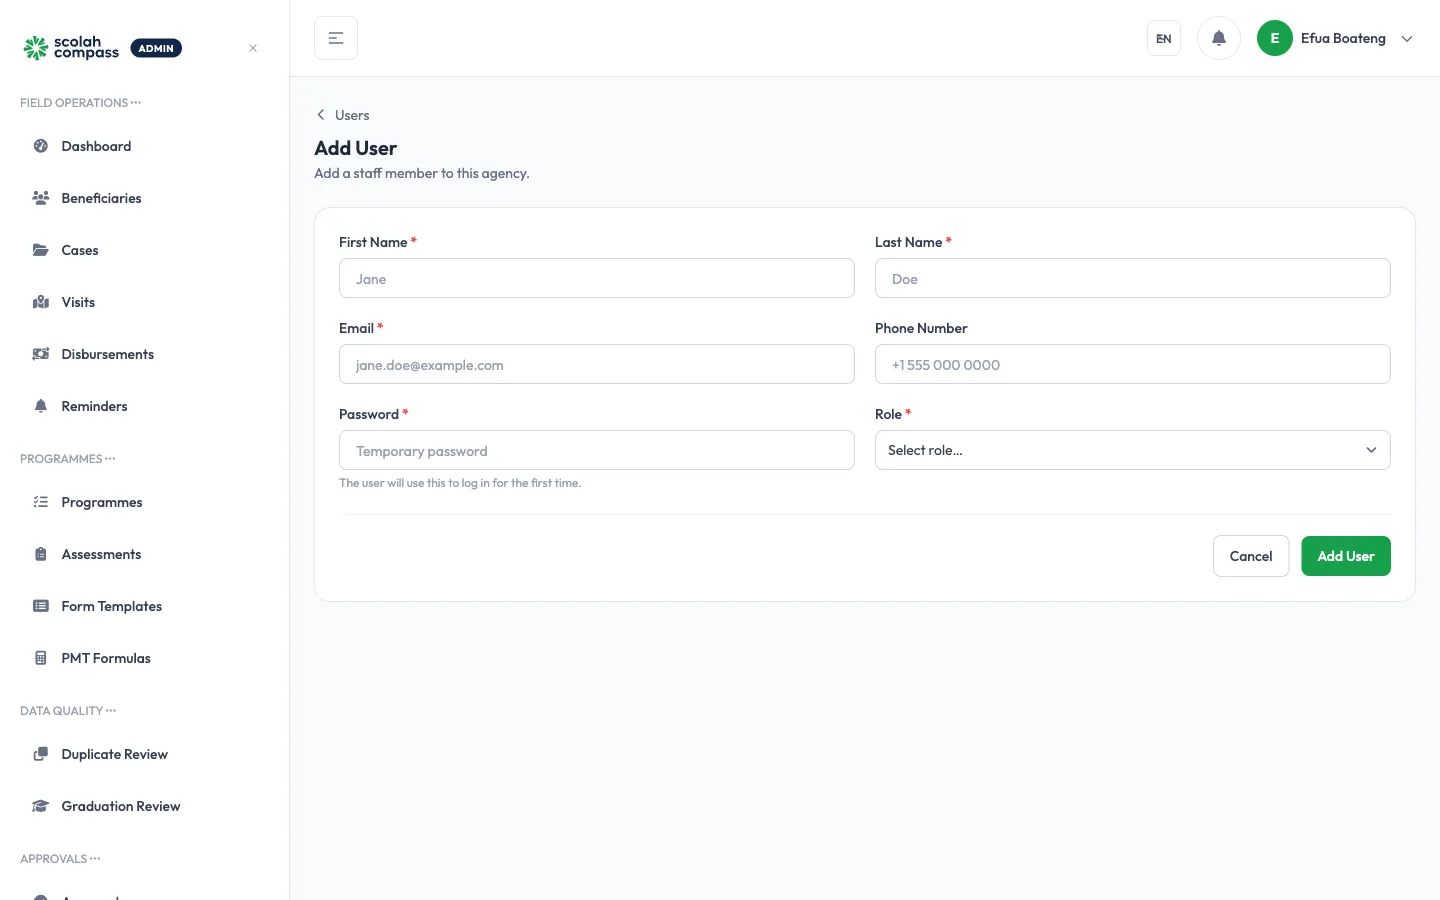Click the Graduation Review cap icon

(41, 806)
